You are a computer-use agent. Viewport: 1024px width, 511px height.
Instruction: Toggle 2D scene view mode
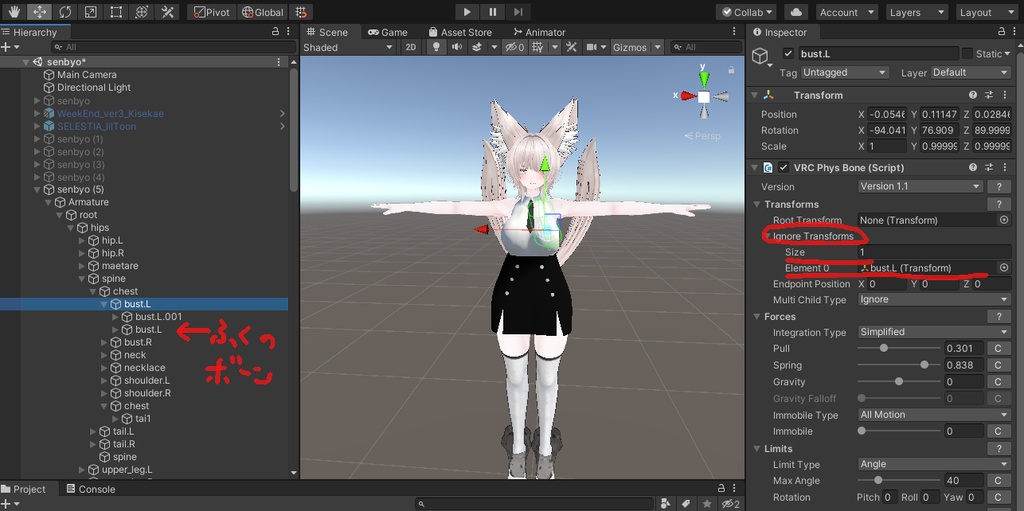[x=410, y=47]
